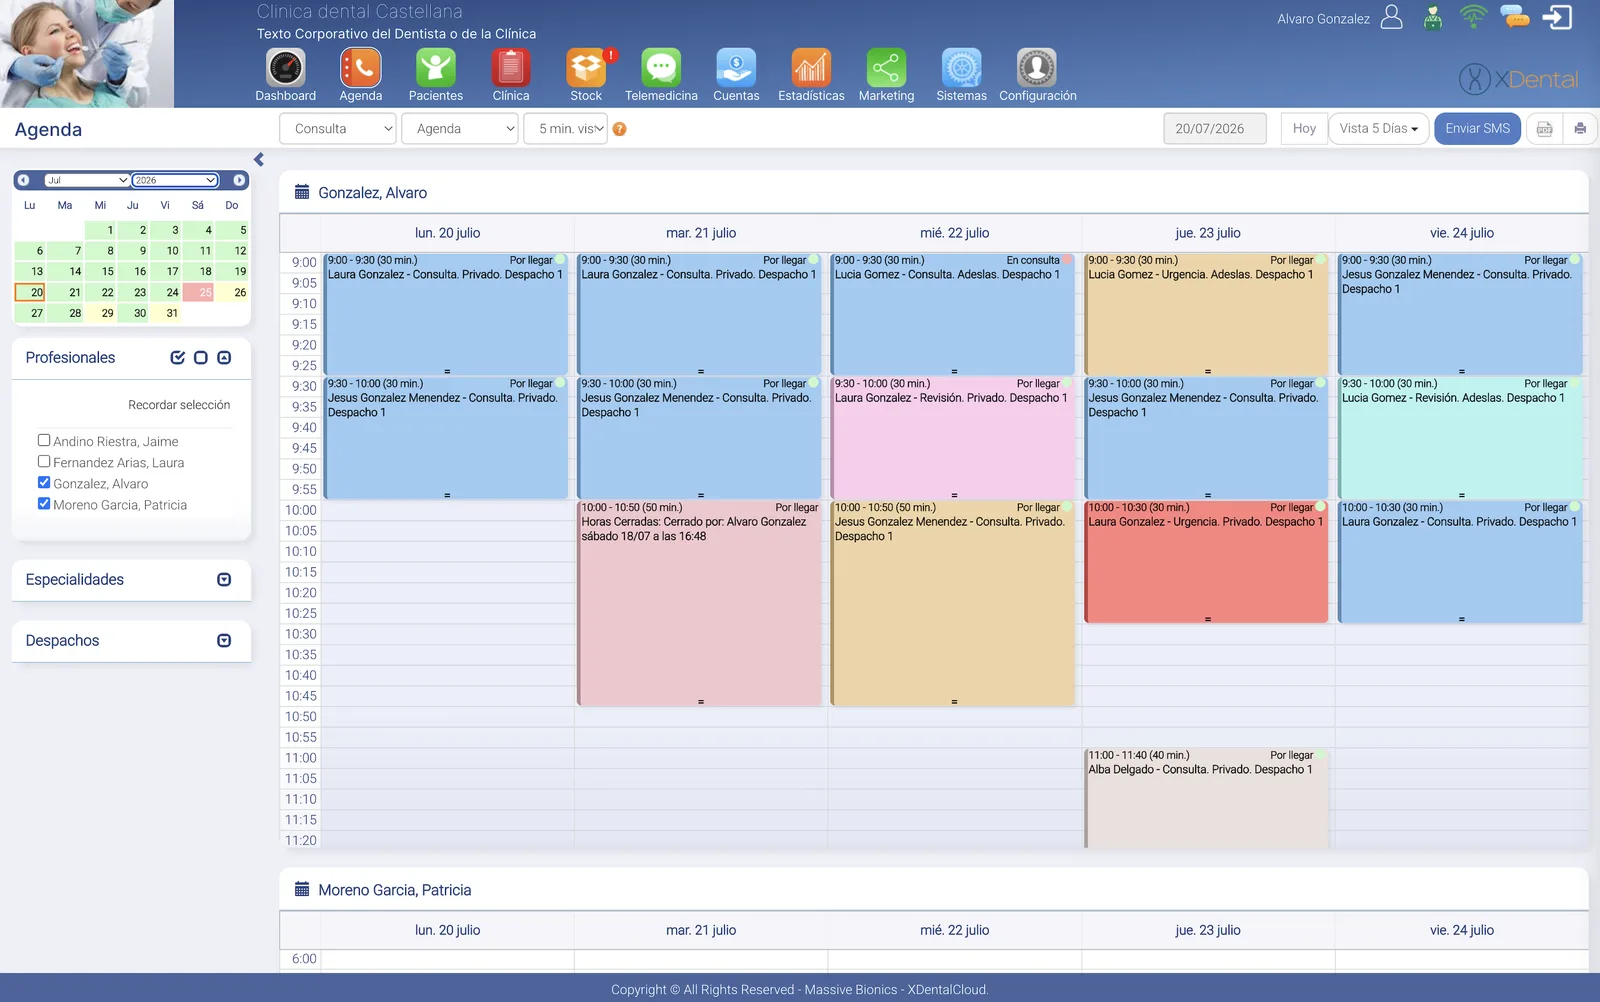Viewport: 1600px width, 1002px height.
Task: Open the Estadísticas chart icon
Action: 811,68
